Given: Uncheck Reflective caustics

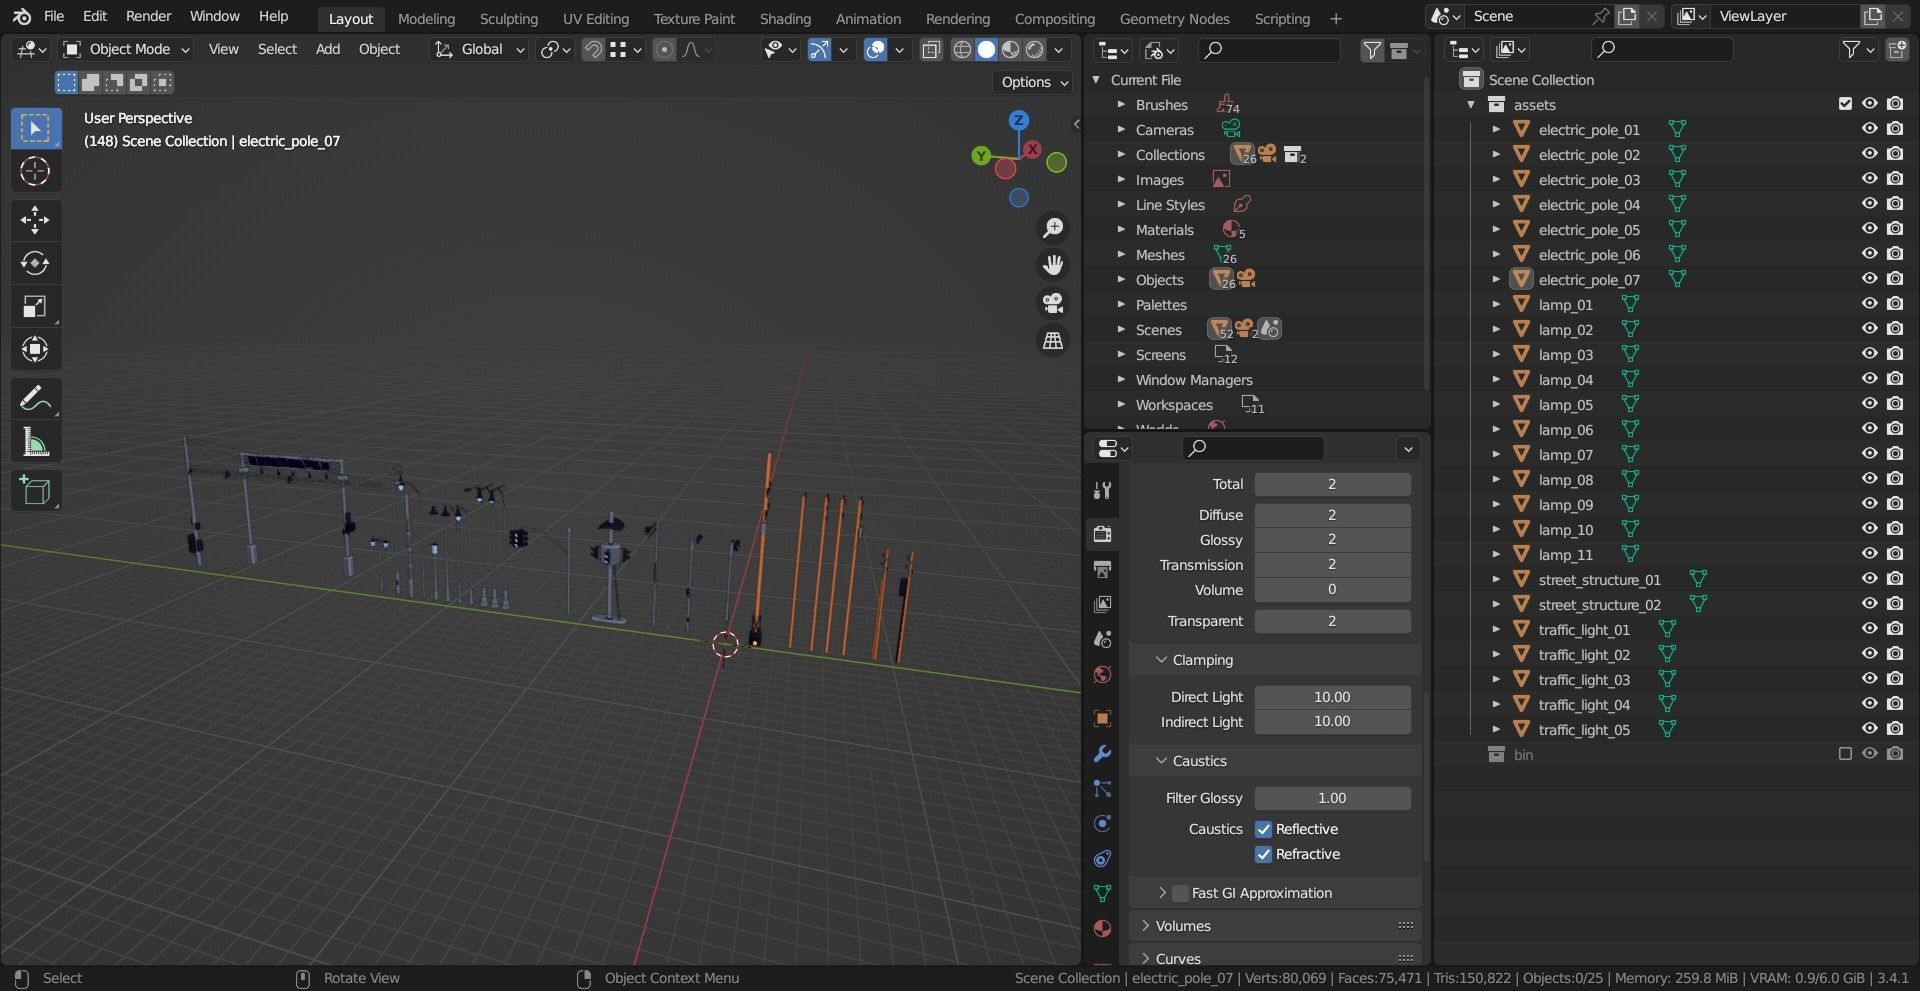Looking at the screenshot, I should point(1263,829).
